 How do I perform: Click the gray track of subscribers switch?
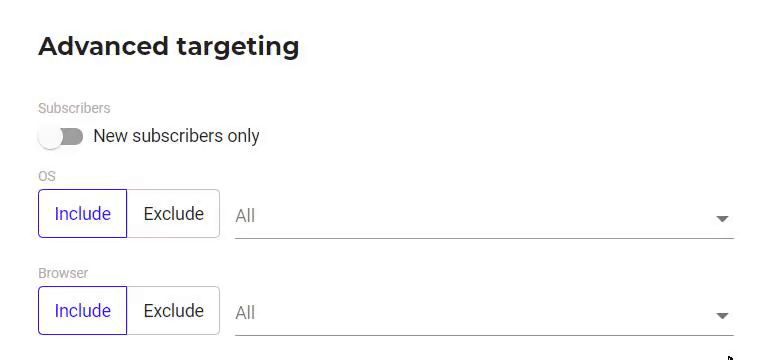point(73,136)
